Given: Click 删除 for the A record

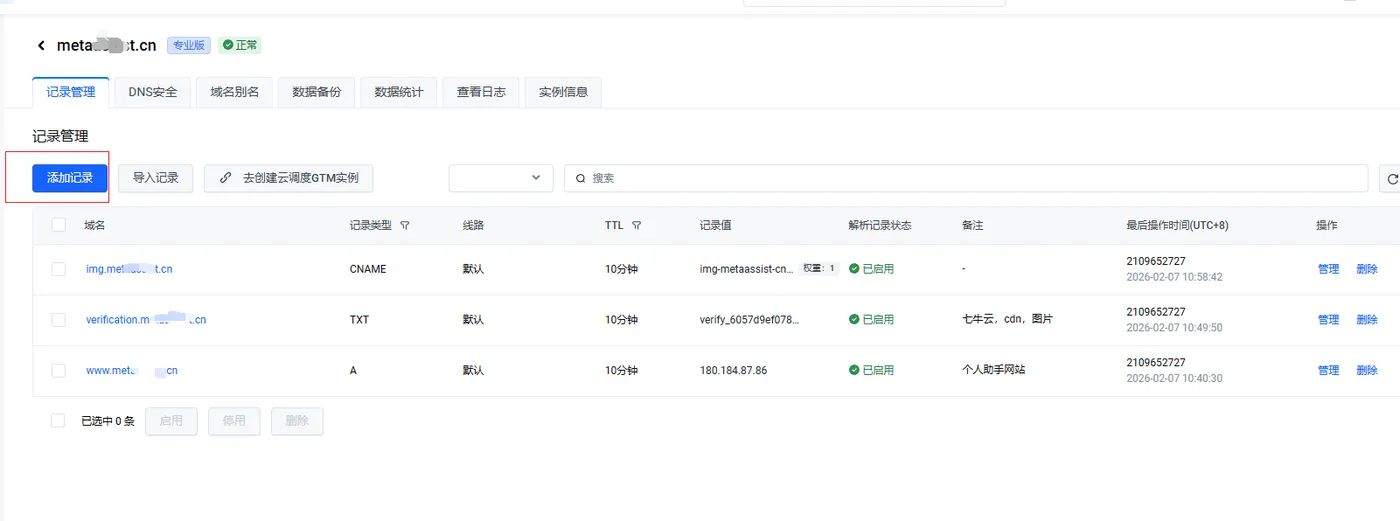Looking at the screenshot, I should [1367, 370].
